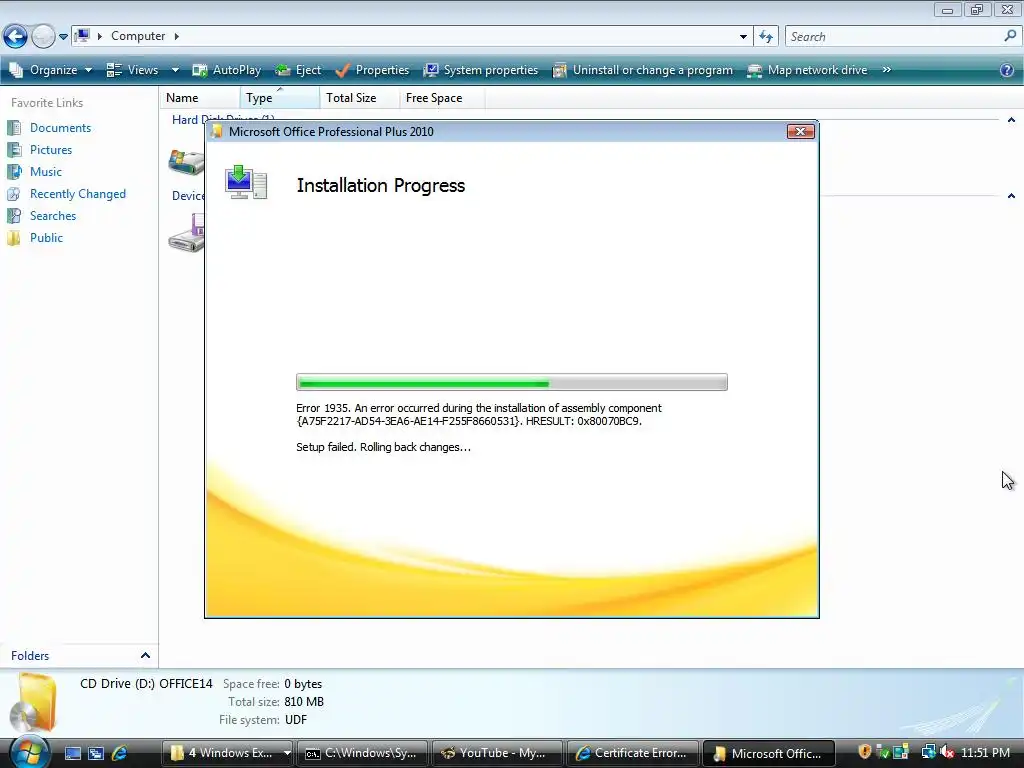Open the recent pages dropdown arrow
Image resolution: width=1024 pixels, height=768 pixels.
pos(63,37)
